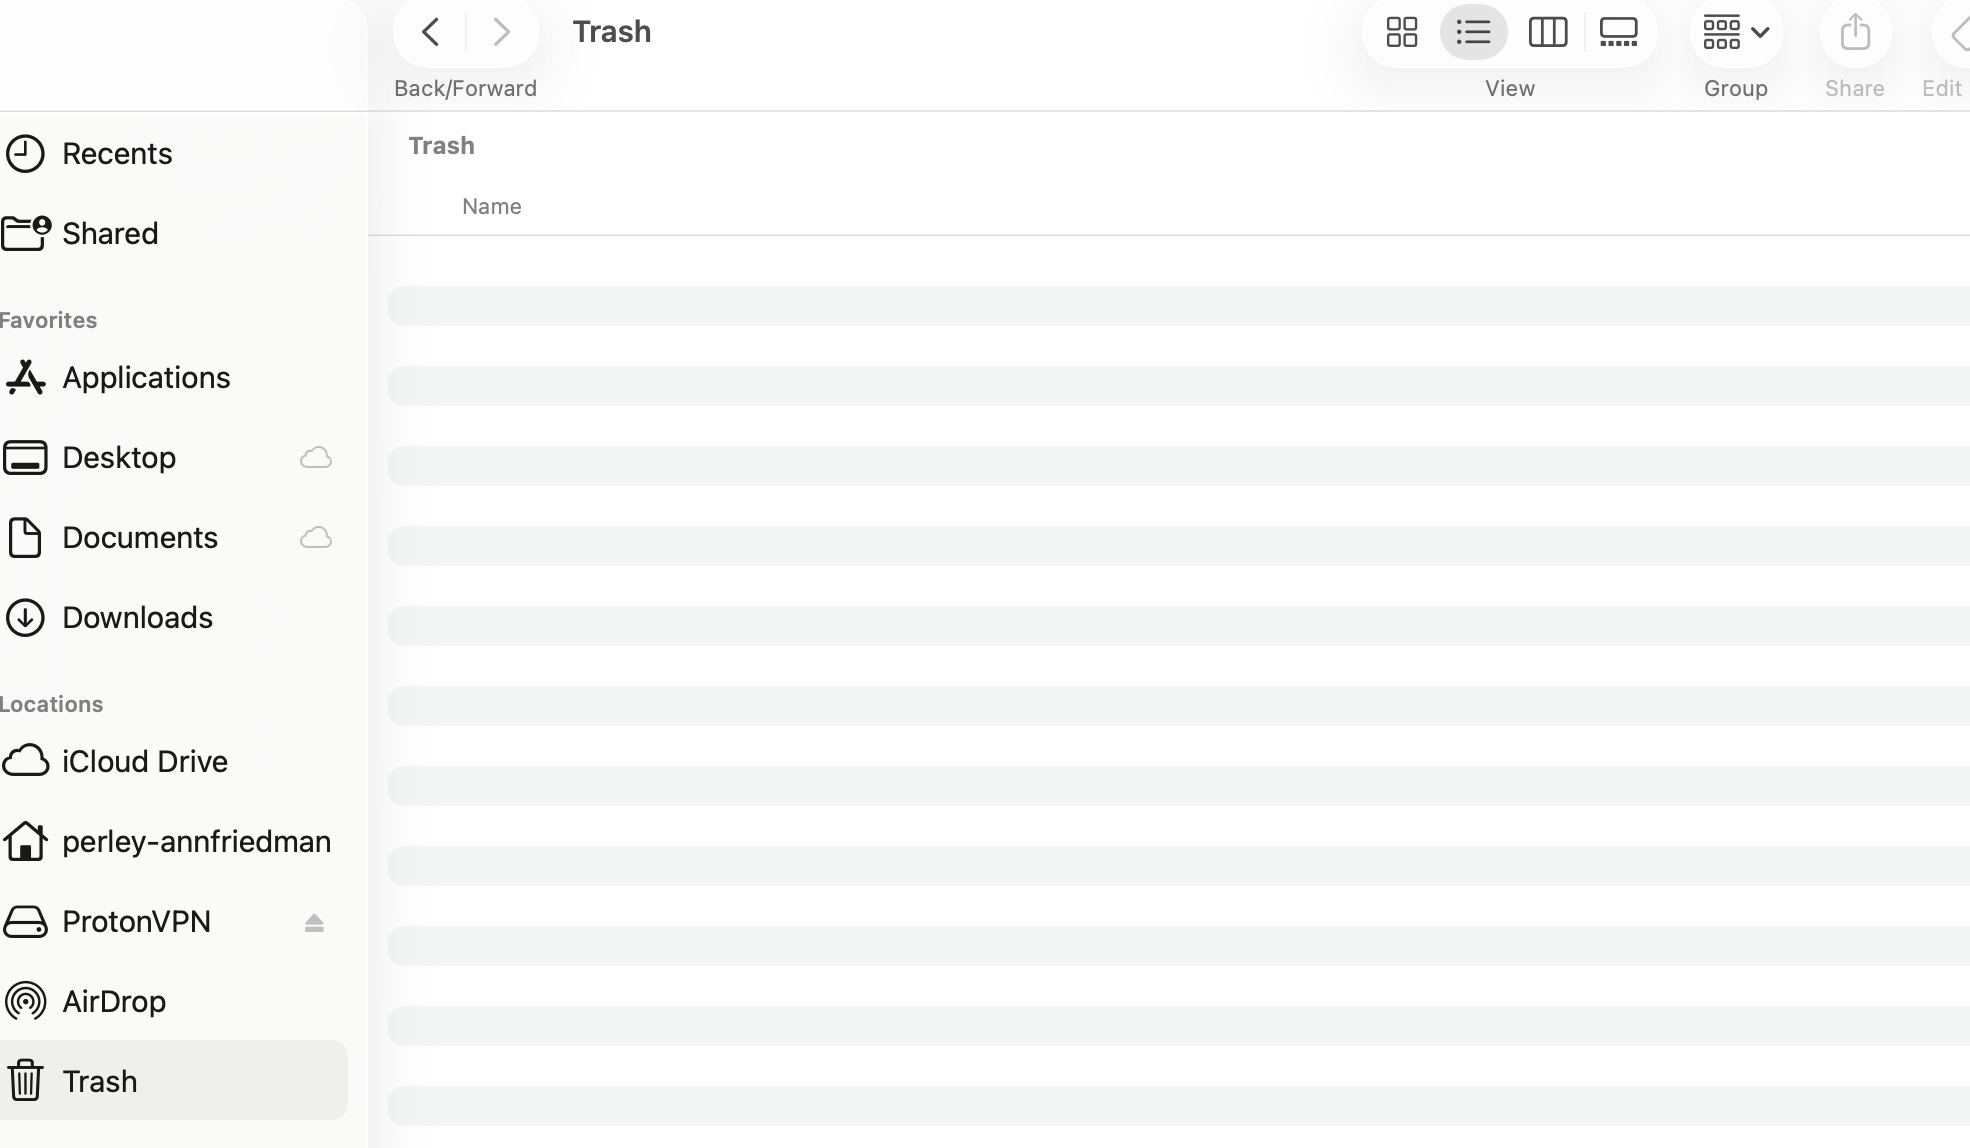Go back with the back arrow

(x=431, y=33)
